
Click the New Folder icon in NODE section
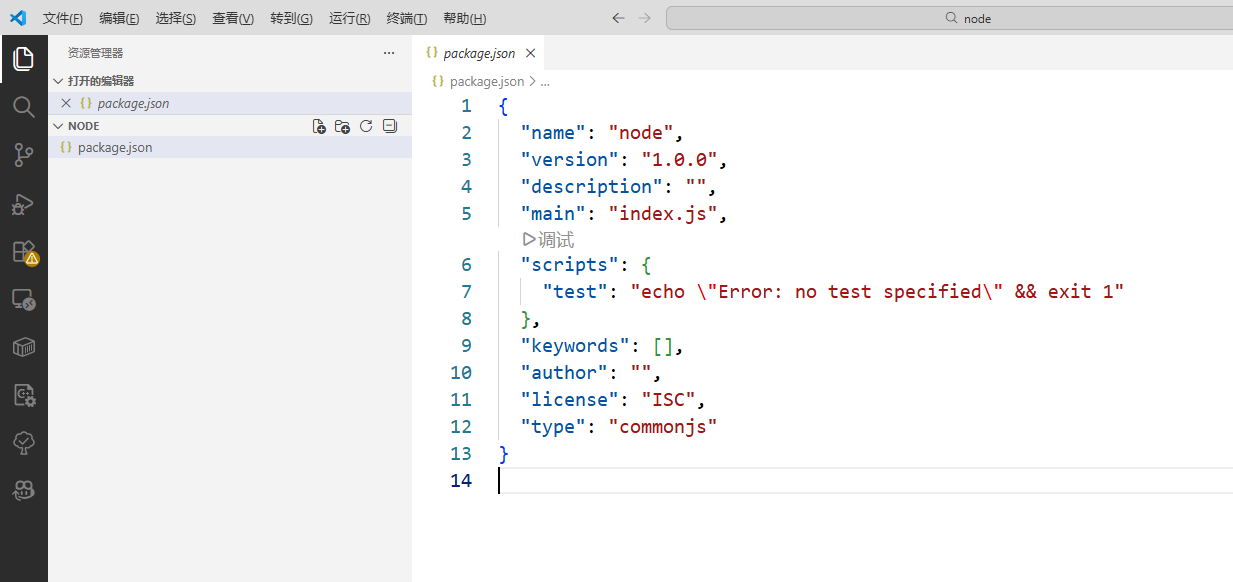click(x=342, y=126)
